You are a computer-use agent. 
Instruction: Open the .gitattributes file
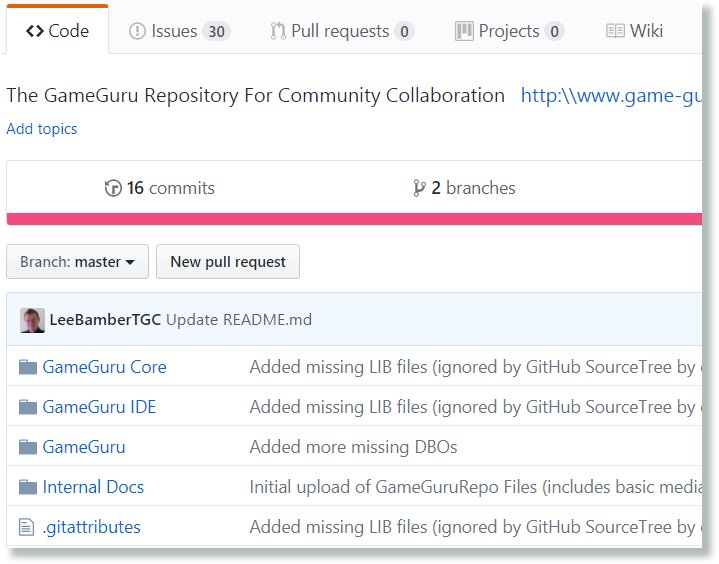coord(91,527)
